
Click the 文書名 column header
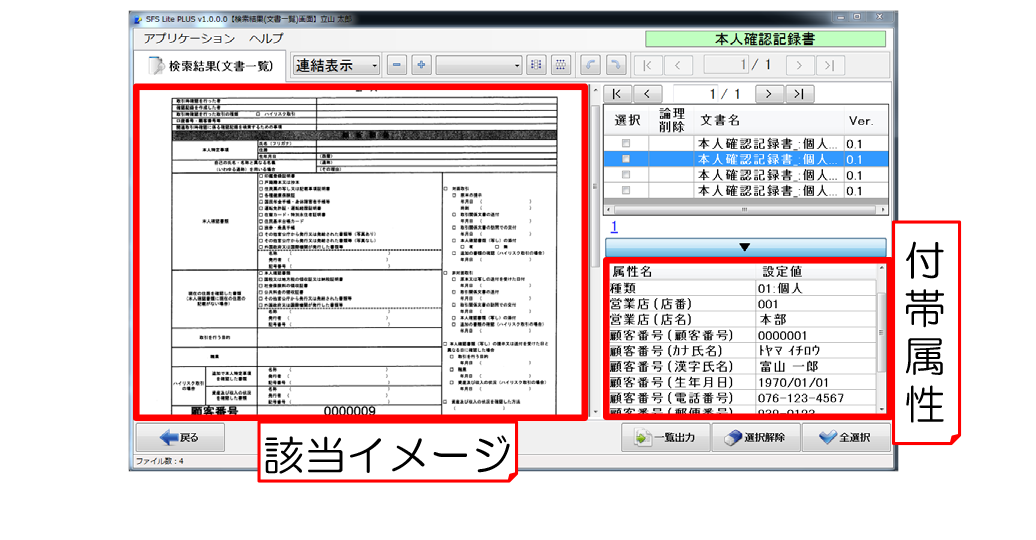[x=769, y=120]
